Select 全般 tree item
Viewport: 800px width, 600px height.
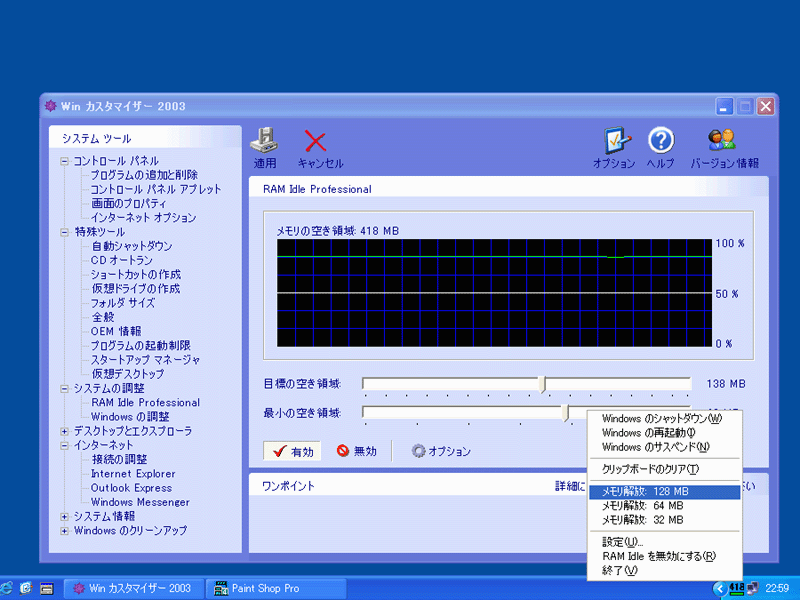click(x=103, y=317)
